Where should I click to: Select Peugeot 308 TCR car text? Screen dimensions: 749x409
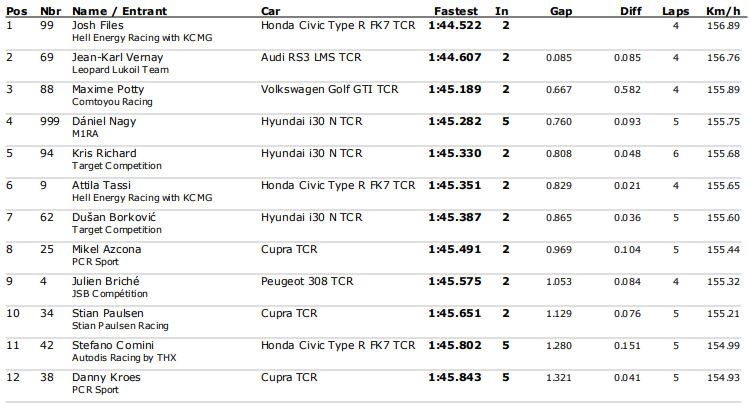(x=307, y=281)
